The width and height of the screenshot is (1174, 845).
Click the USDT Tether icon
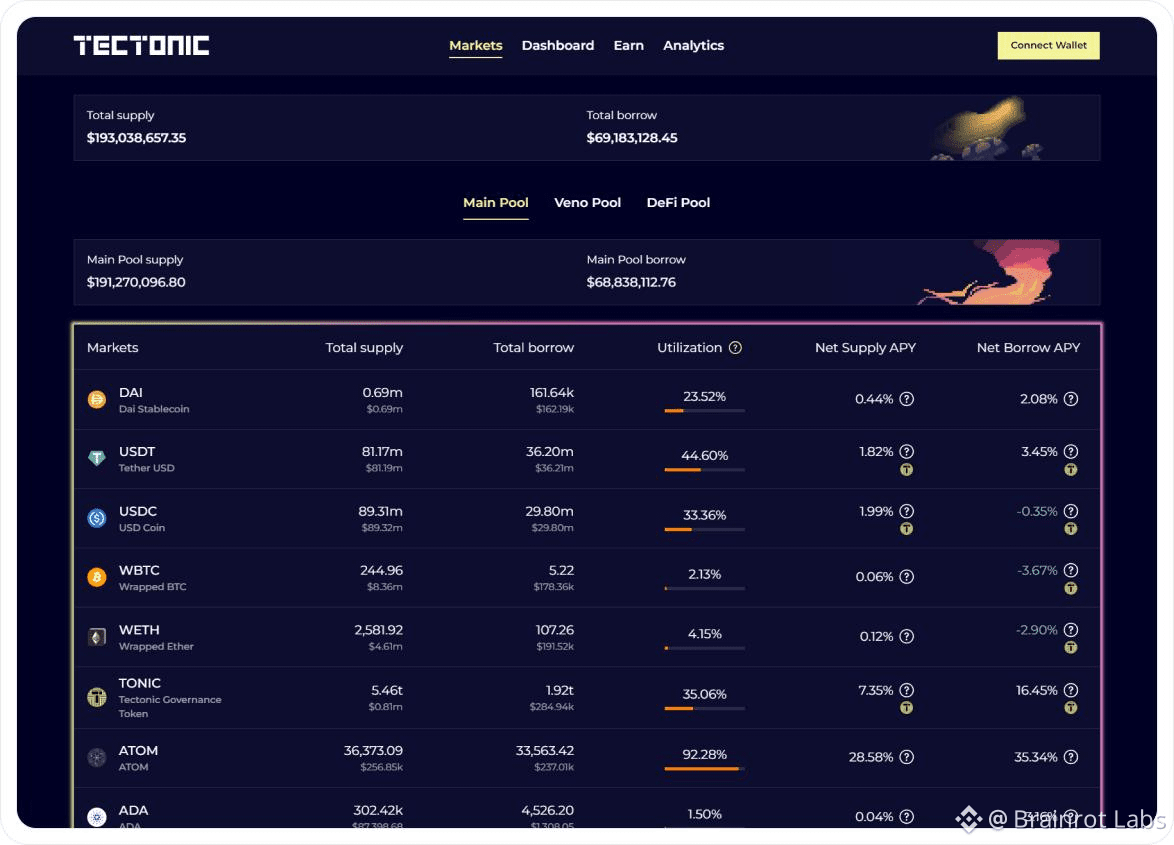[x=97, y=459]
